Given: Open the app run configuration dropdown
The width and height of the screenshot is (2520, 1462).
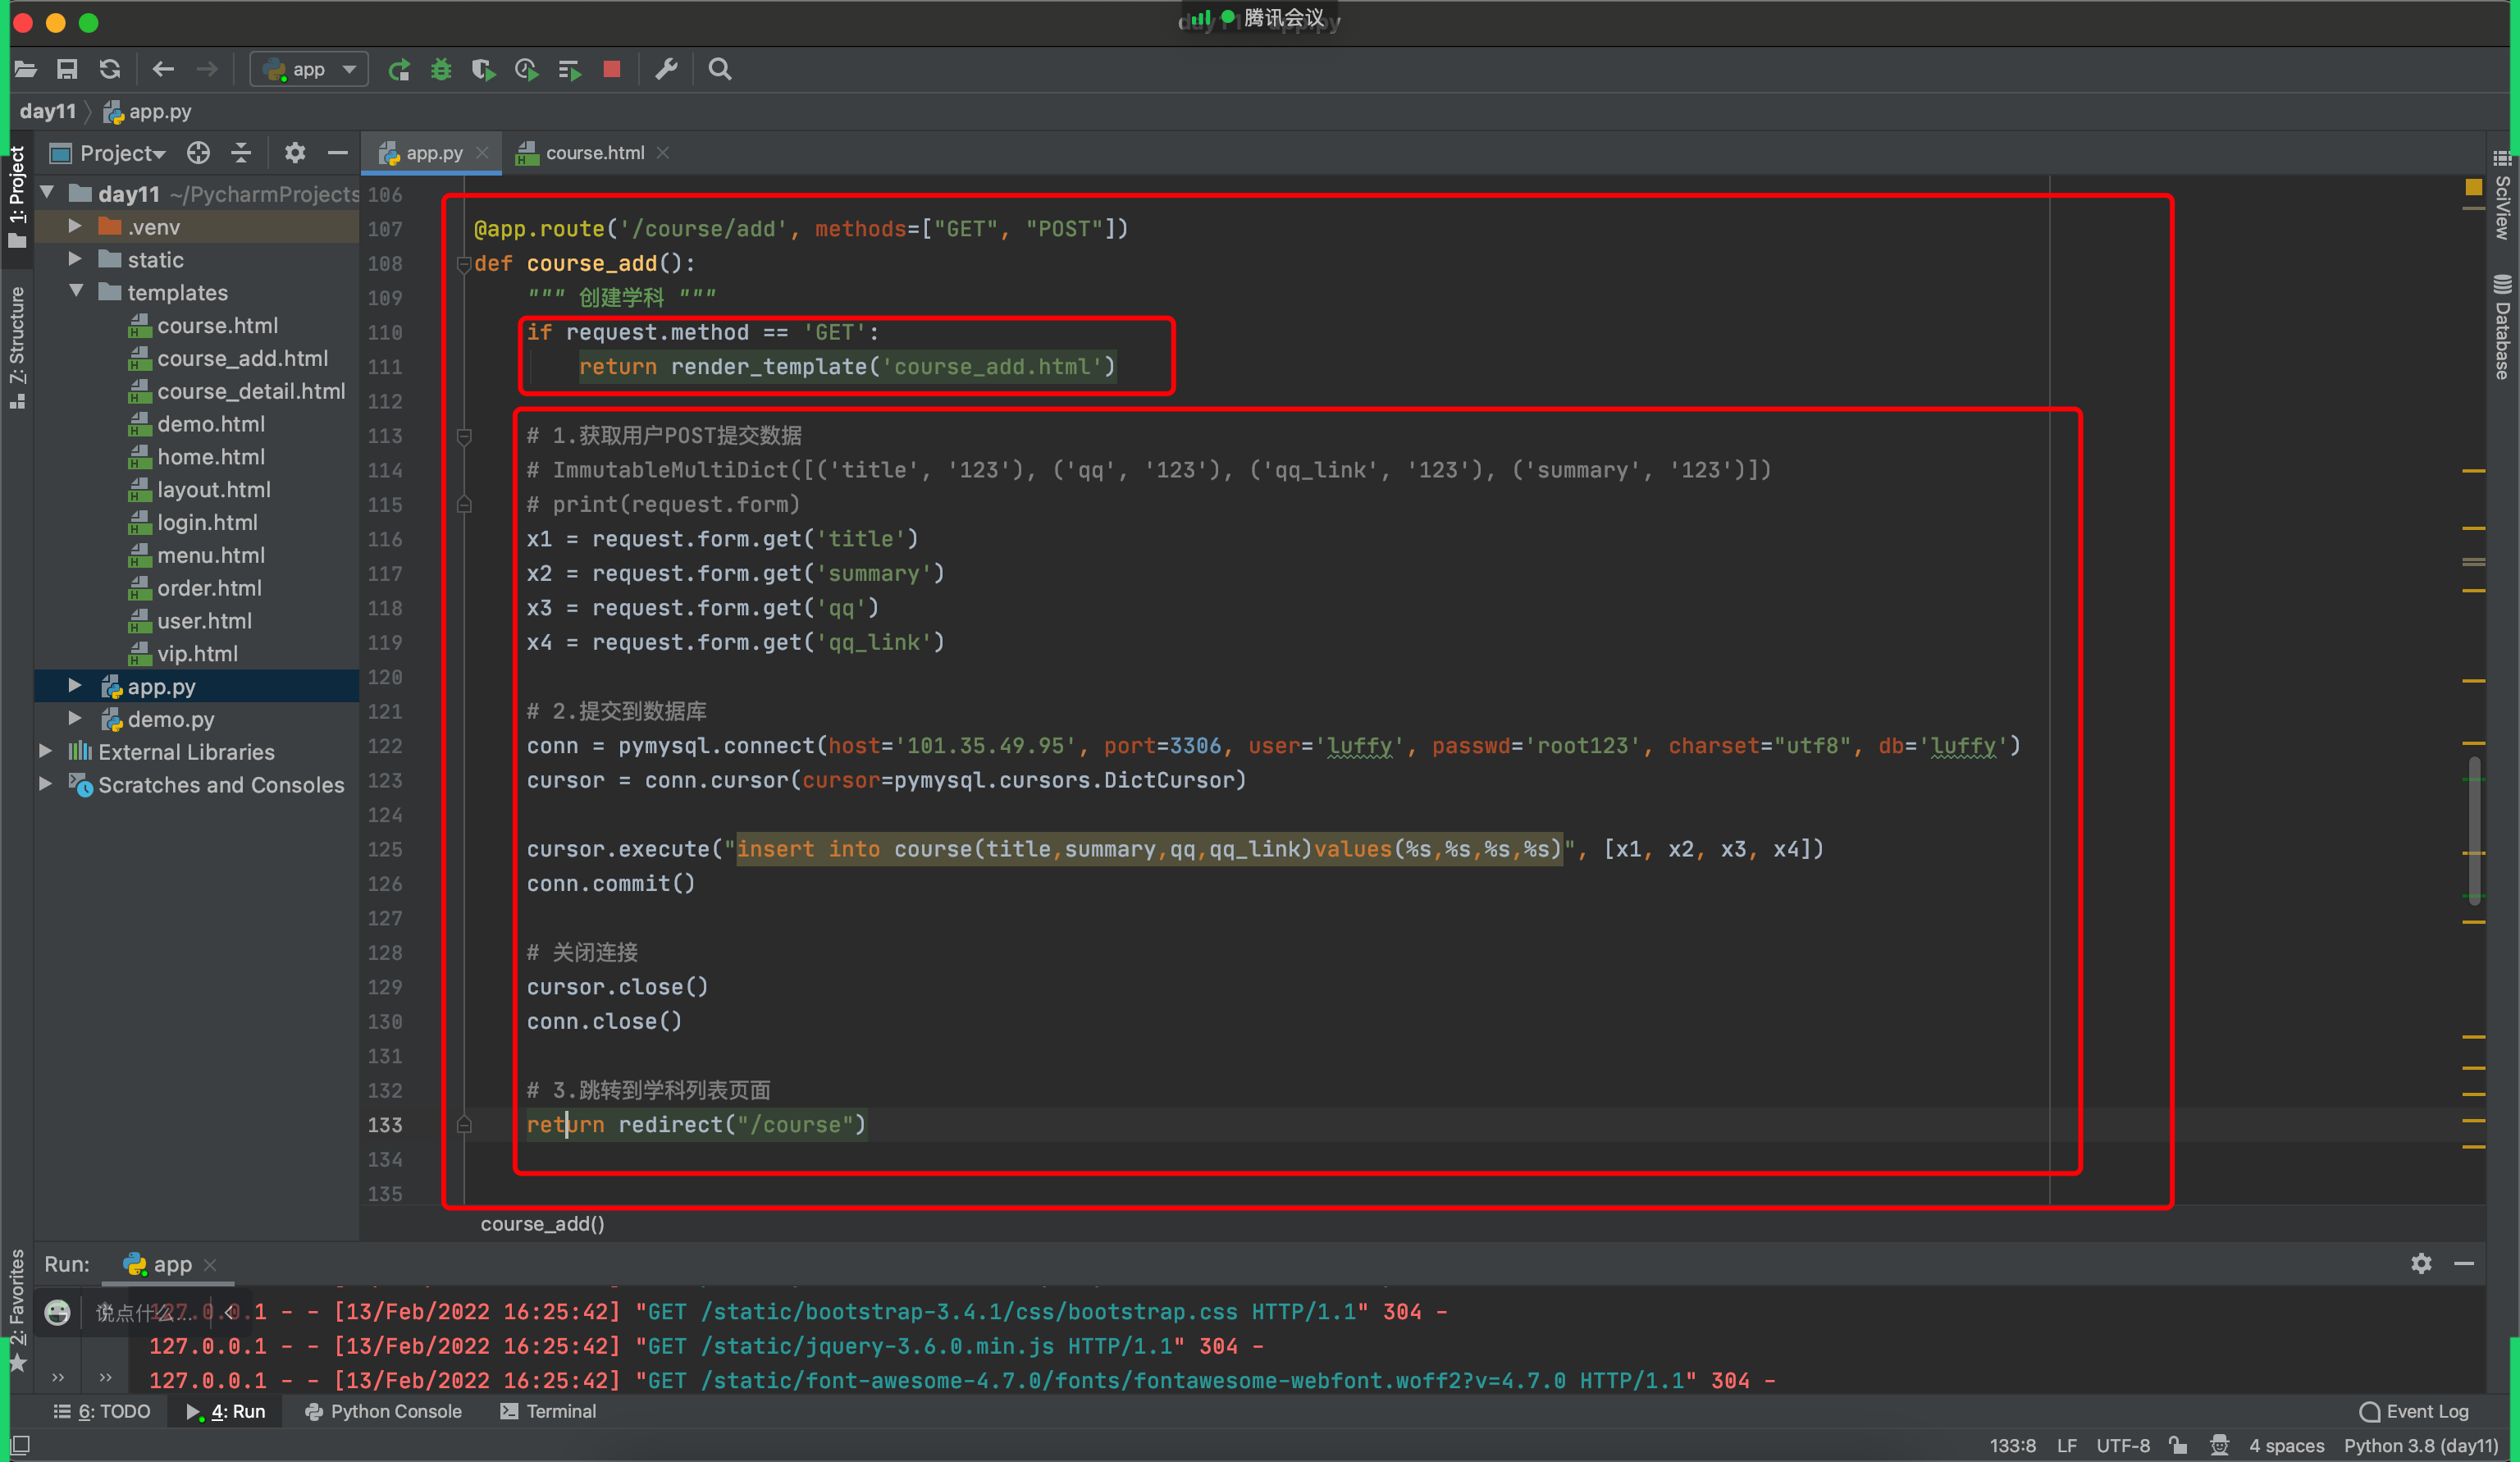Looking at the screenshot, I should point(308,69).
